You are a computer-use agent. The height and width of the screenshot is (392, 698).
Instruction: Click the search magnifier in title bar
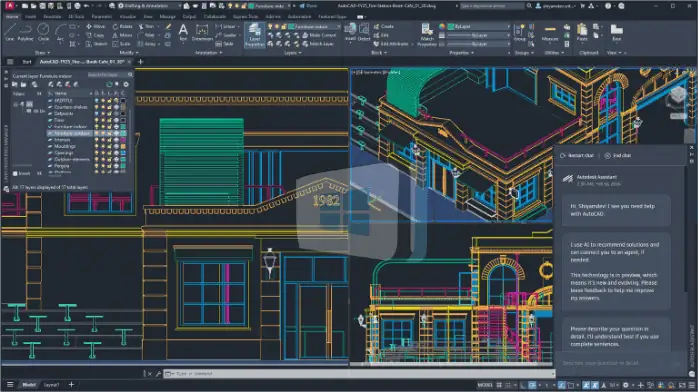(x=529, y=6)
